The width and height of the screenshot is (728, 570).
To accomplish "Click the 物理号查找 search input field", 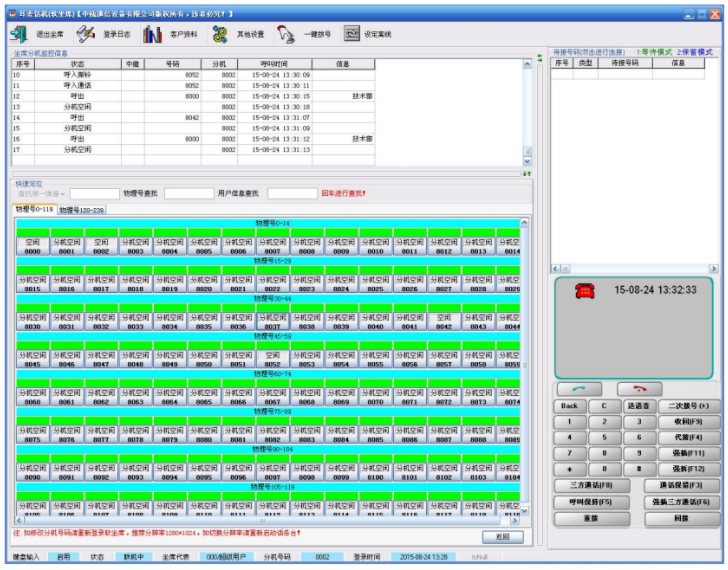I will 189,193.
